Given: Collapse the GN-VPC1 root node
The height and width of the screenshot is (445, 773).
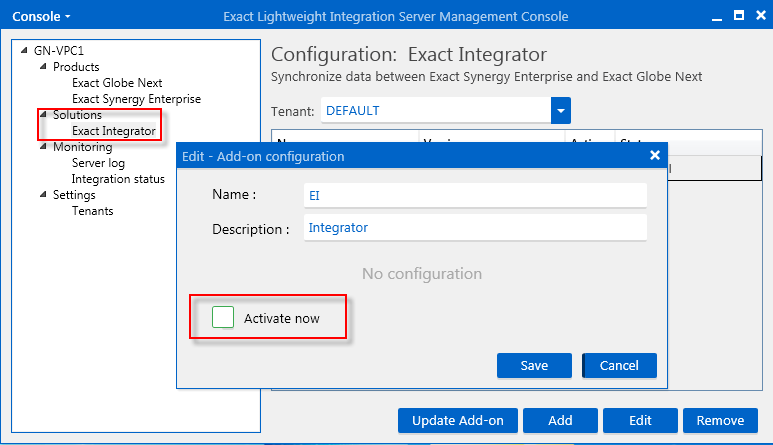Looking at the screenshot, I should [24, 50].
